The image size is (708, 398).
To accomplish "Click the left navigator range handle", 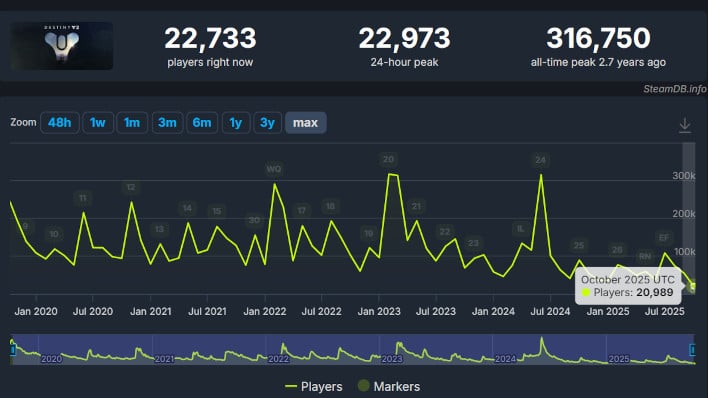I will (x=13, y=349).
